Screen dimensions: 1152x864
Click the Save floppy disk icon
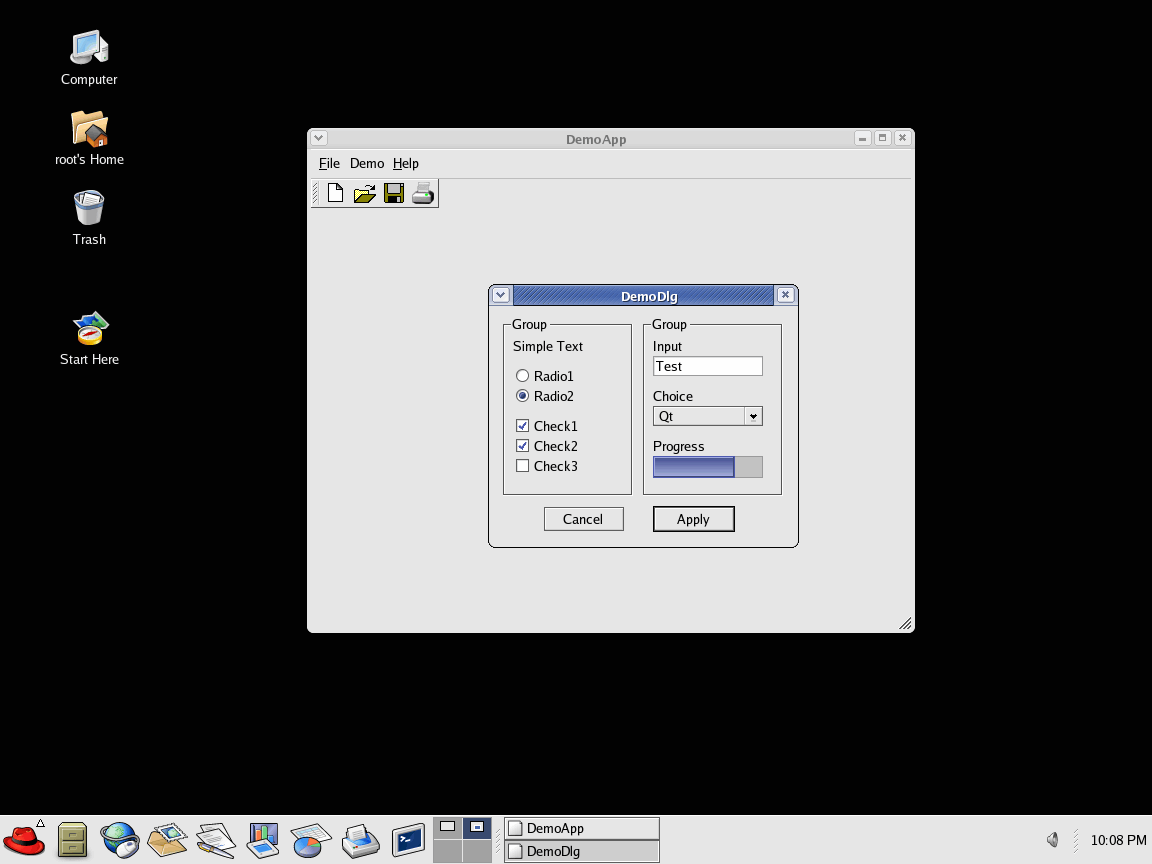394,193
